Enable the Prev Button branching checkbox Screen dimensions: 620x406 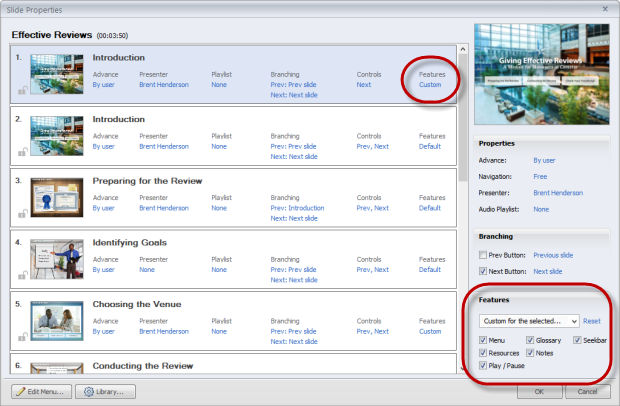[x=484, y=255]
